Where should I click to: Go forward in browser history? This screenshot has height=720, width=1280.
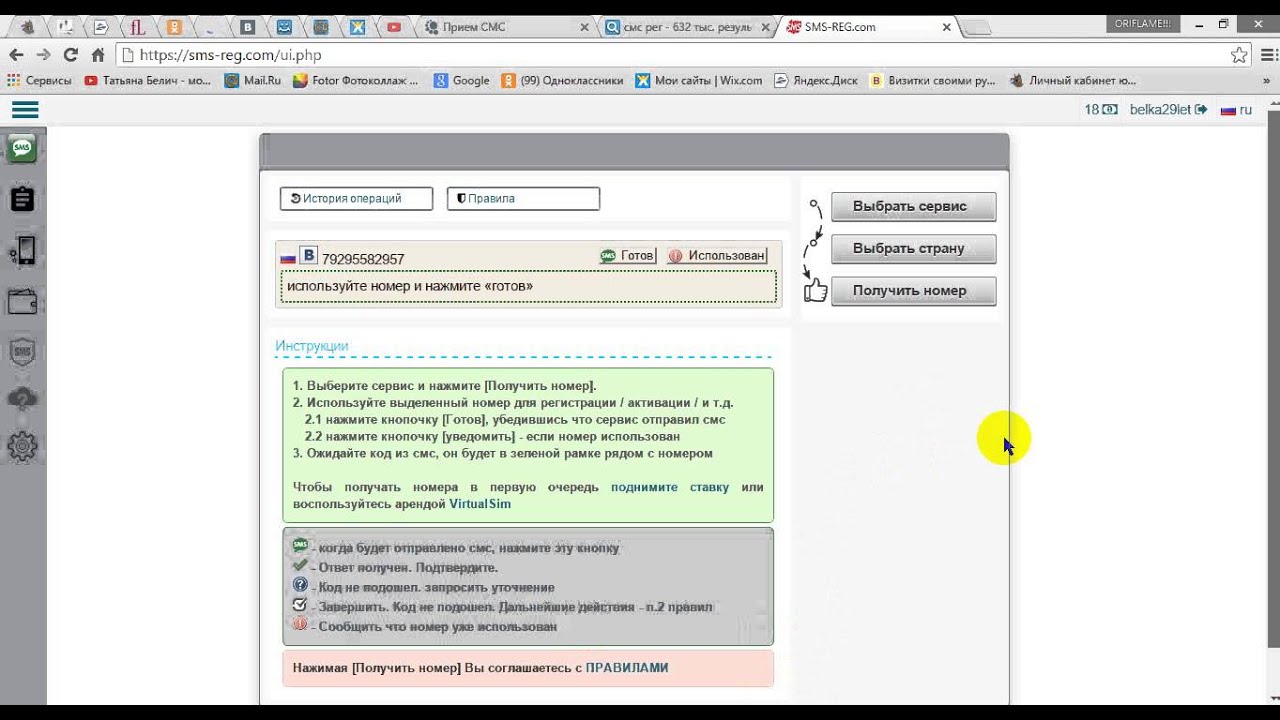(43, 55)
